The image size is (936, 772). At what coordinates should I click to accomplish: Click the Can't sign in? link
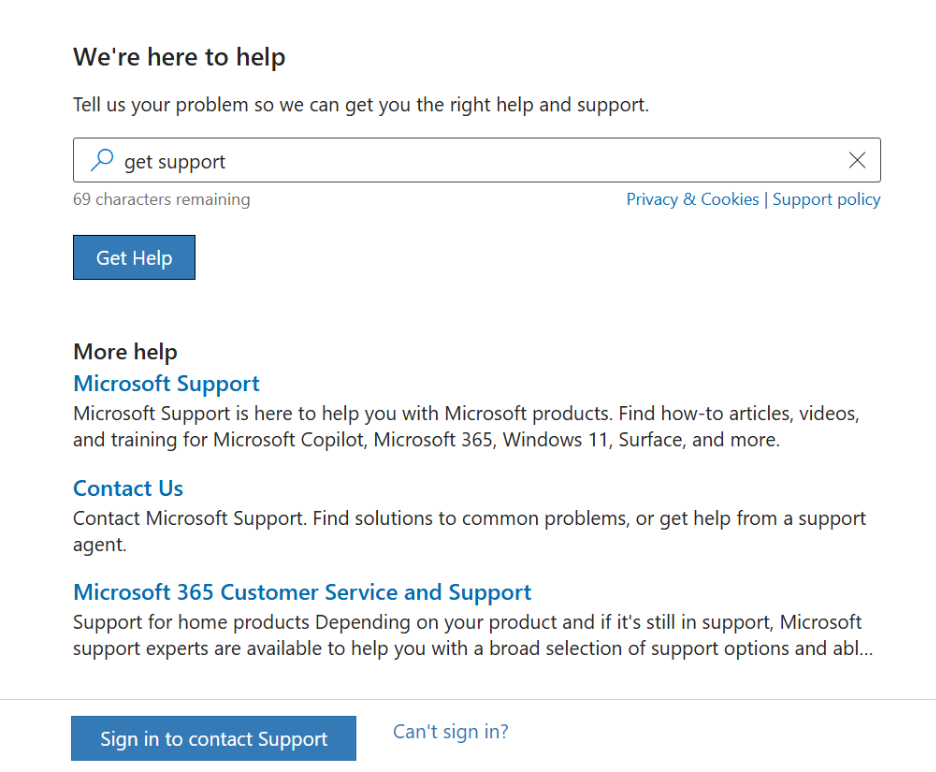[451, 731]
